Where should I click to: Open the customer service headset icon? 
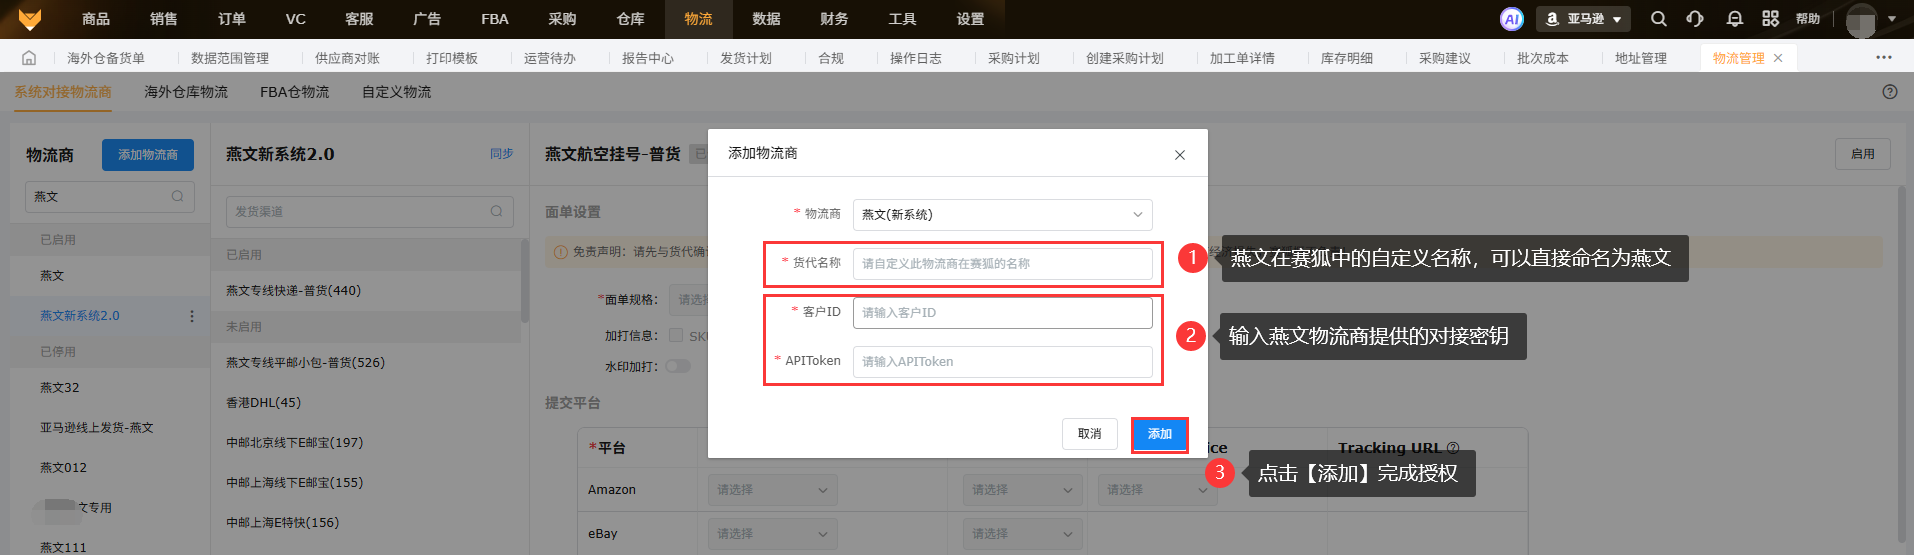(1695, 19)
